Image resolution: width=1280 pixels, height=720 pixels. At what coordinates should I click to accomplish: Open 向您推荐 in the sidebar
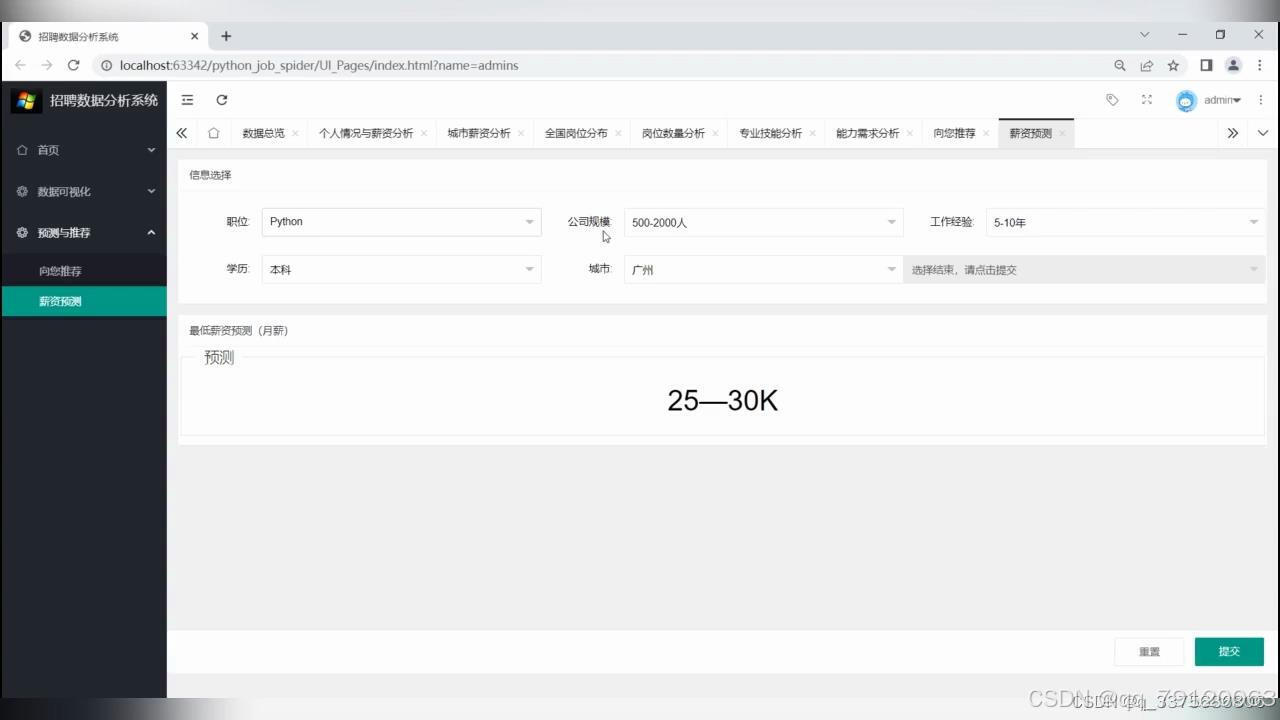click(x=84, y=271)
